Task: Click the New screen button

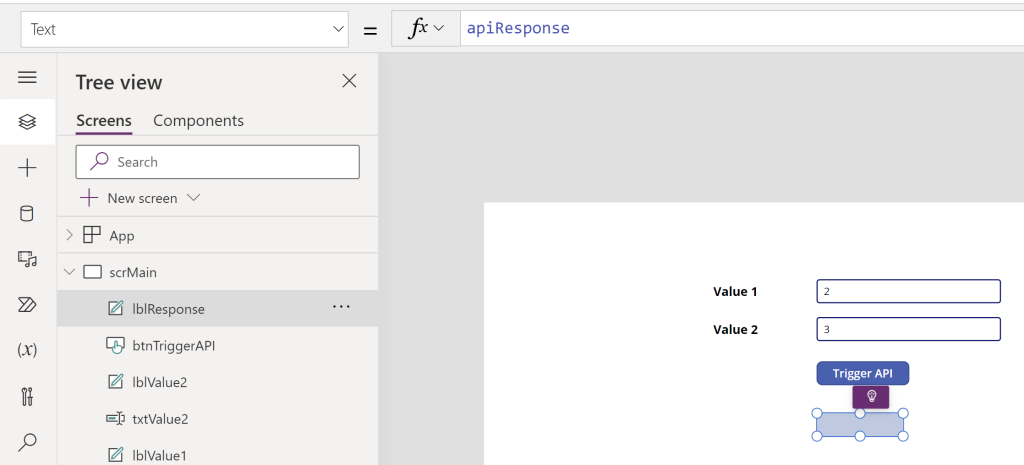Action: (x=141, y=198)
